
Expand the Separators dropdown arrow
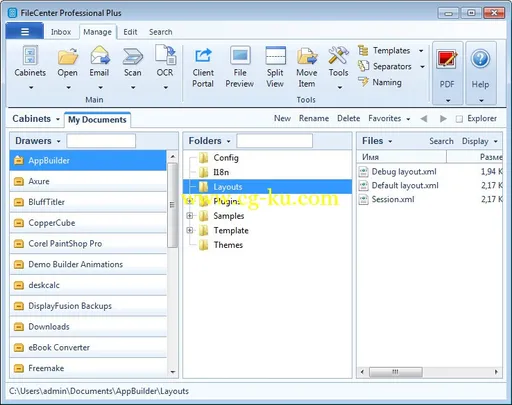(422, 67)
